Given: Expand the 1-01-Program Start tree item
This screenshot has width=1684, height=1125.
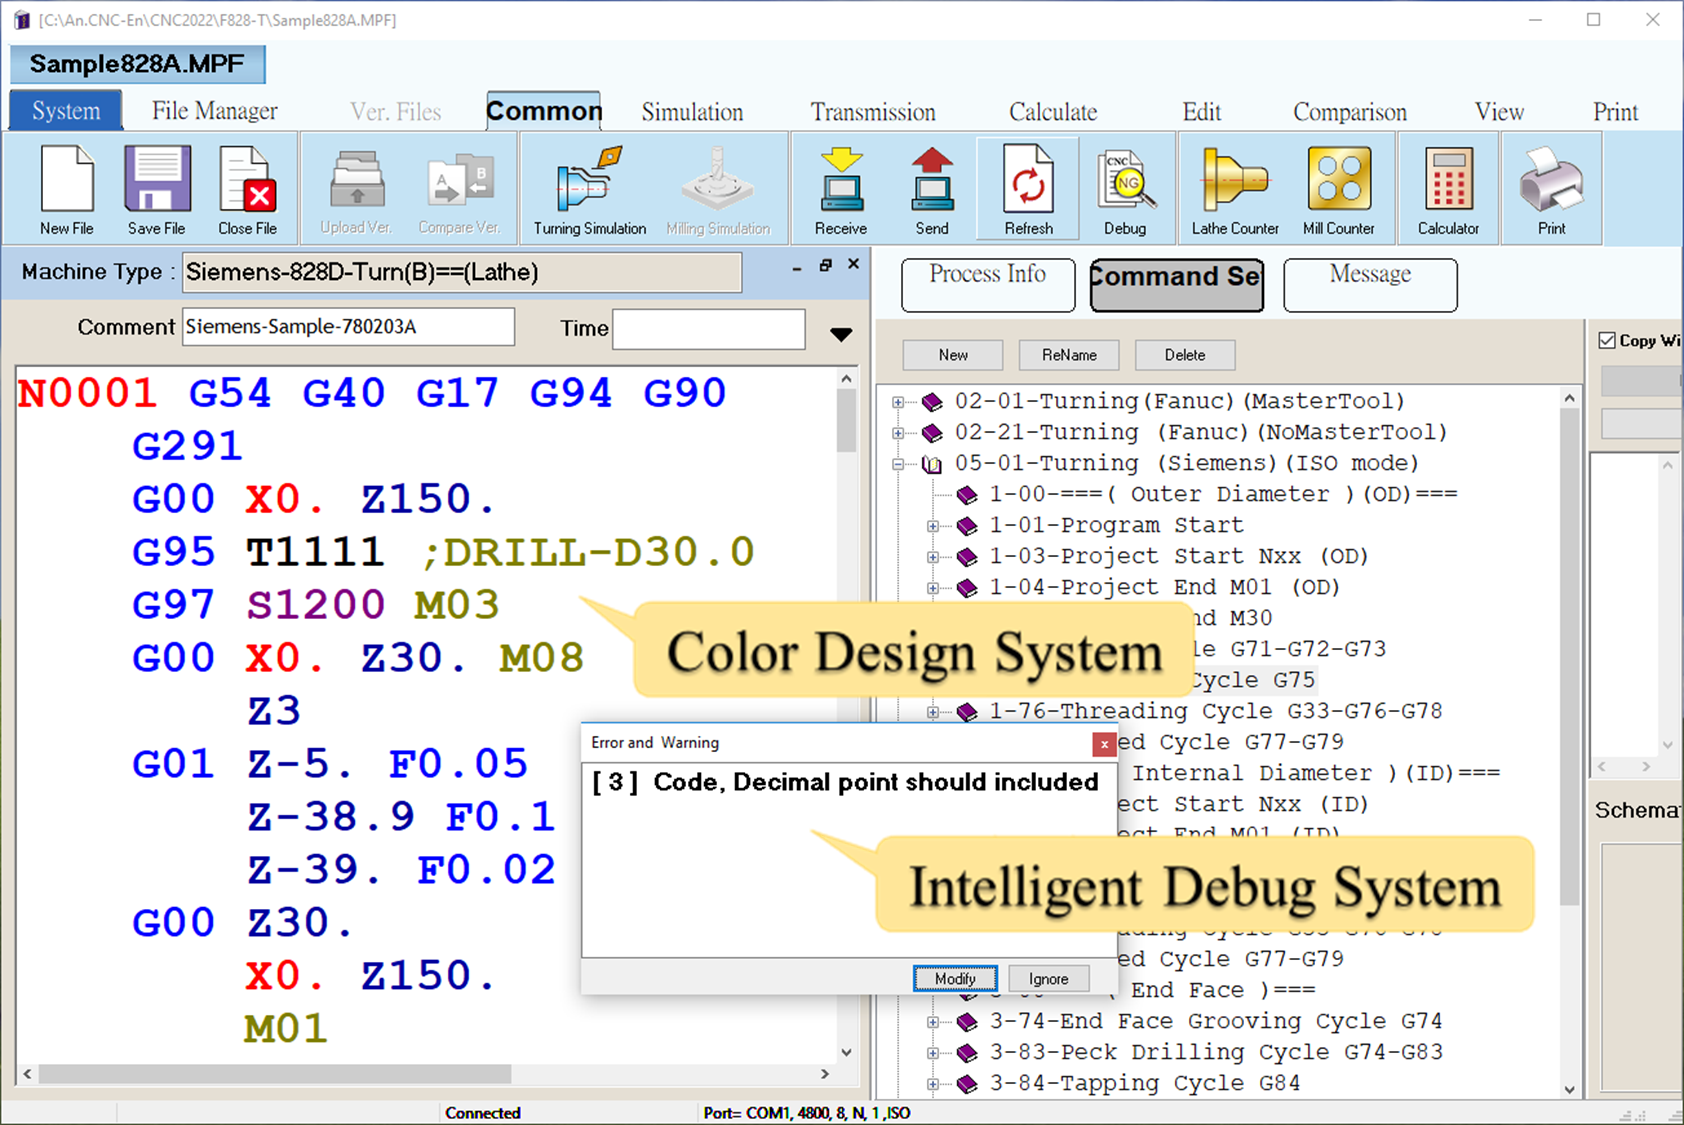Looking at the screenshot, I should point(932,526).
